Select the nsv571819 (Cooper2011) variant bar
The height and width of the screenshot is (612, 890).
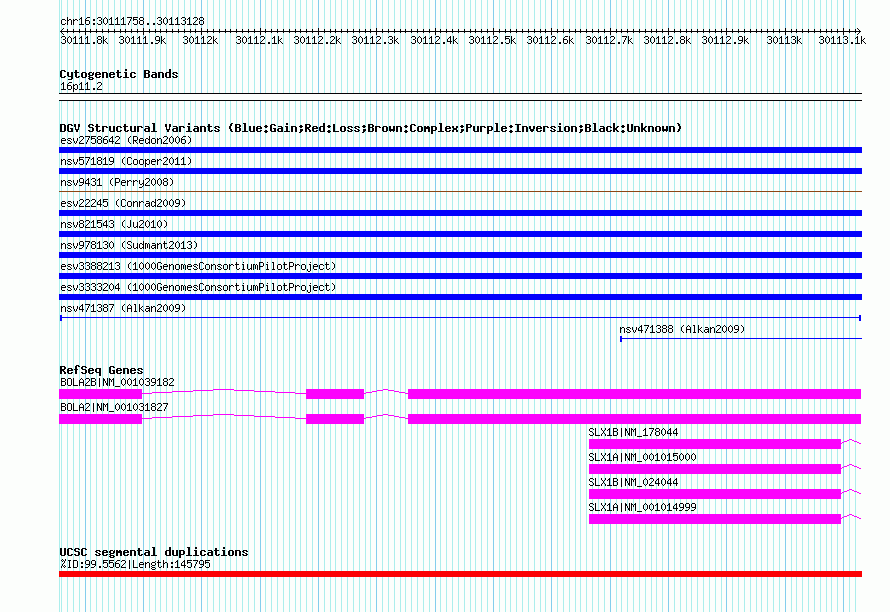point(460,171)
